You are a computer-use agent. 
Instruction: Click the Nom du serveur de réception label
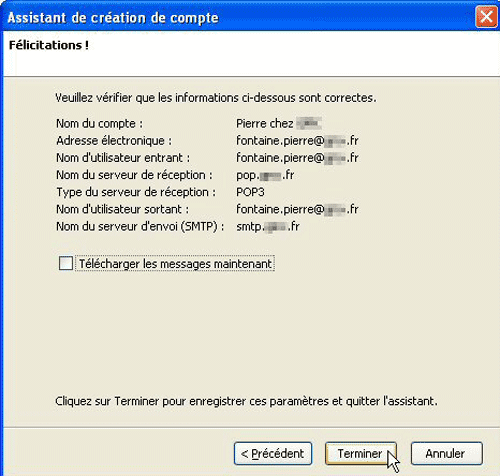[134, 175]
